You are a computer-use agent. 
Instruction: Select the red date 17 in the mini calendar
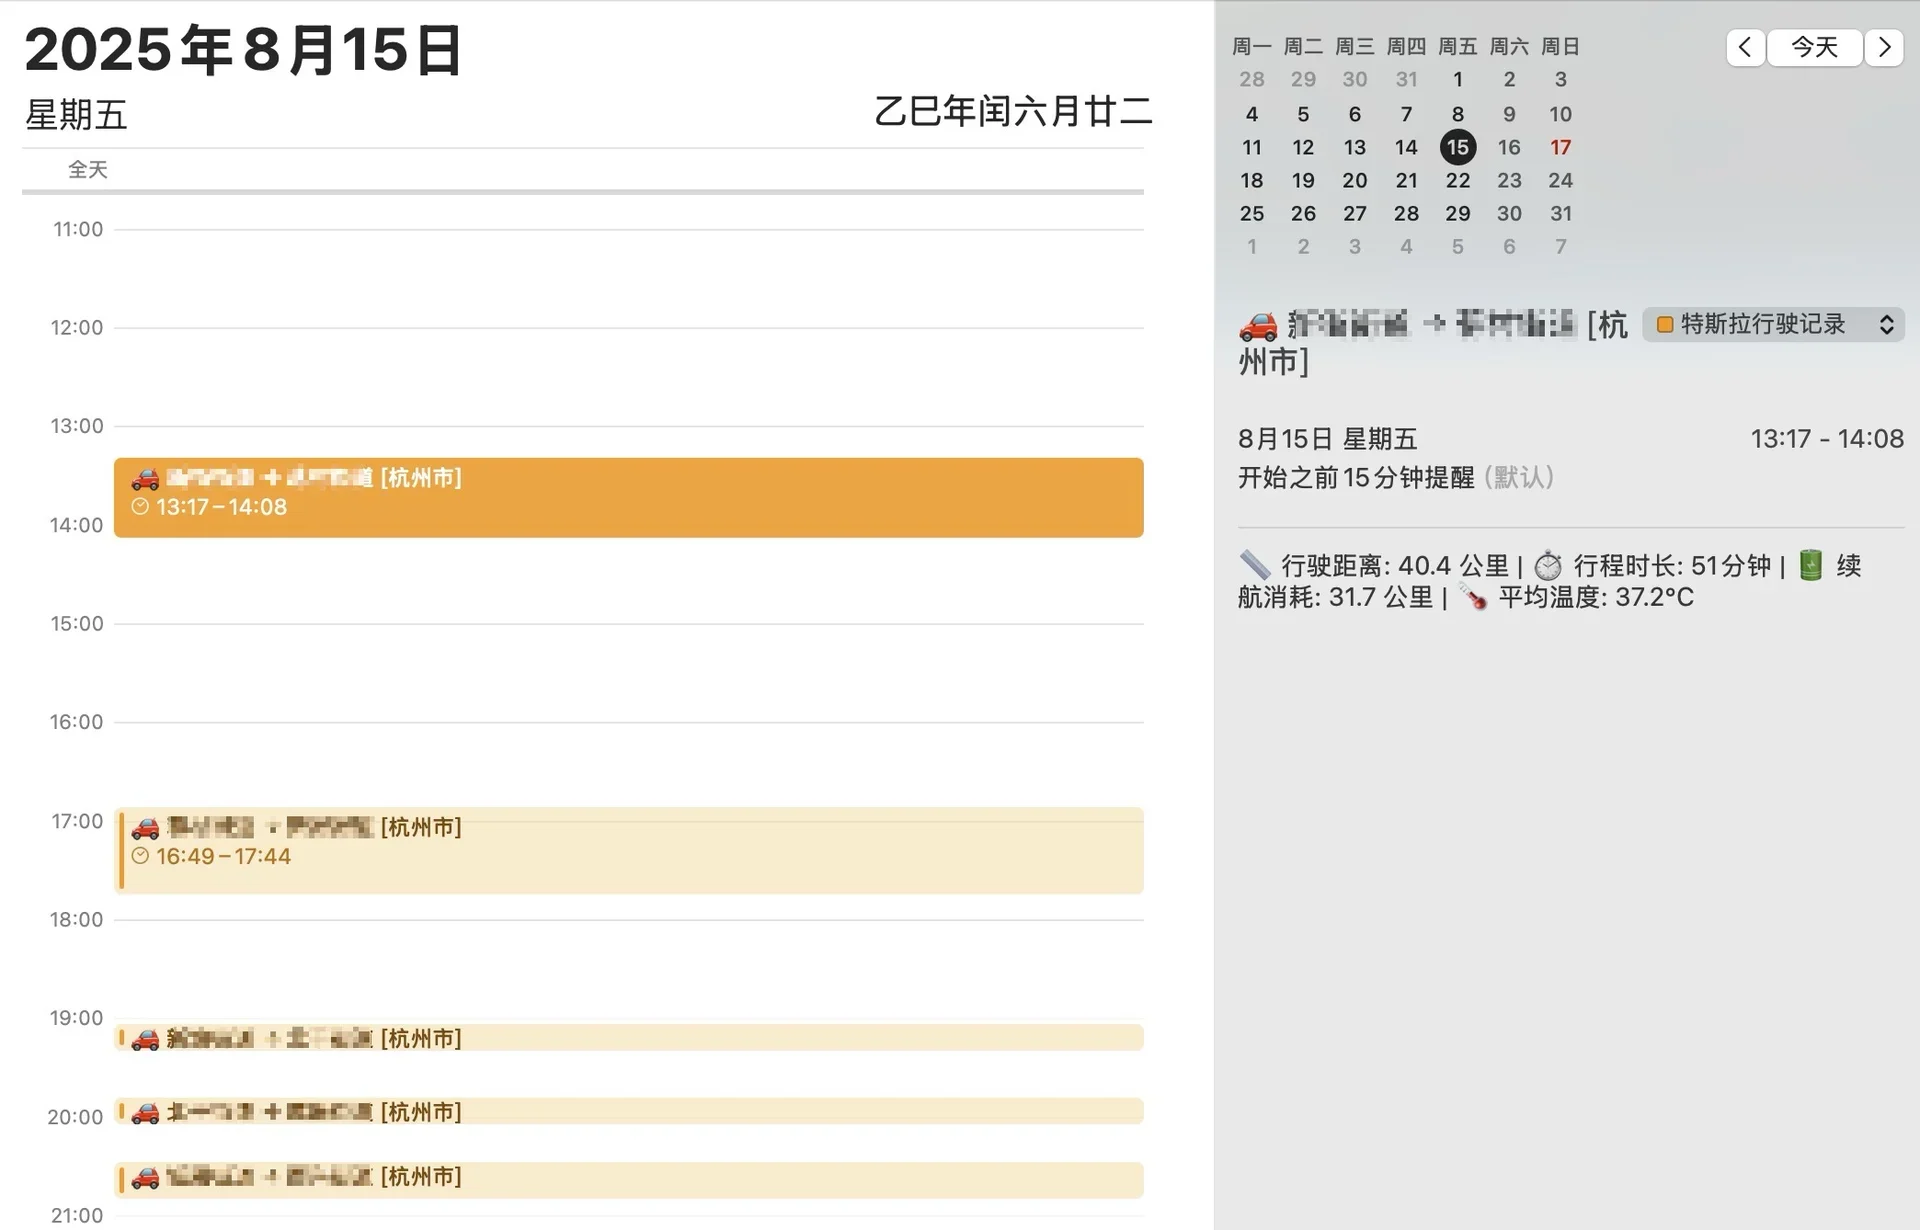(x=1561, y=147)
